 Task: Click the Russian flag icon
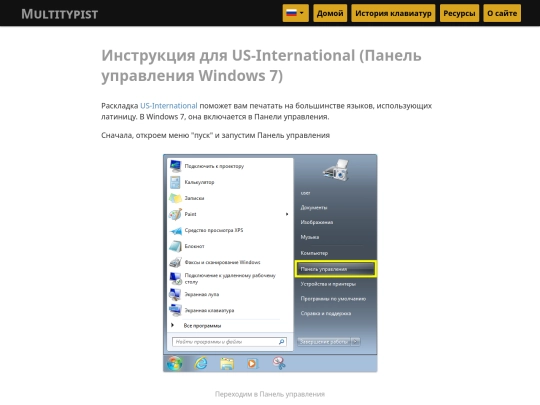pyautogui.click(x=291, y=13)
